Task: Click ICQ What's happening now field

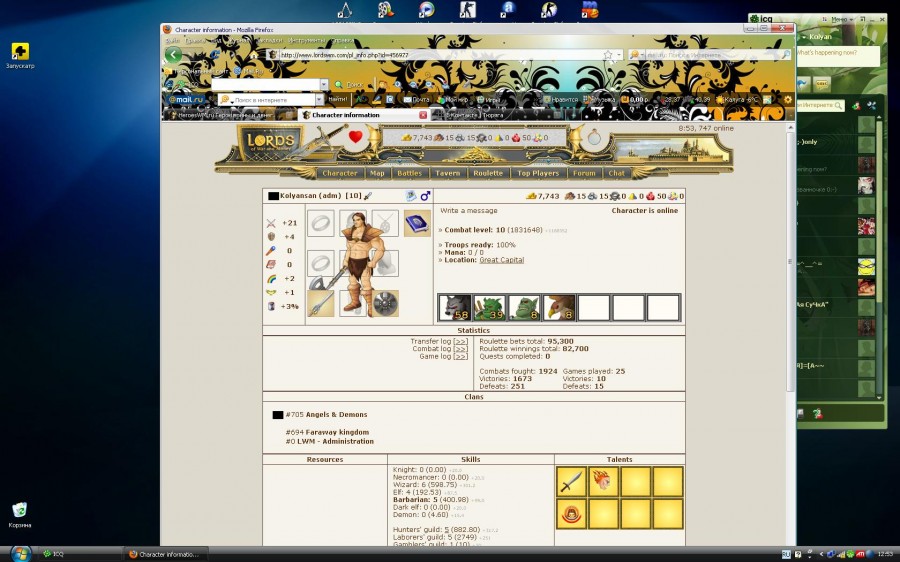Action: [837, 56]
